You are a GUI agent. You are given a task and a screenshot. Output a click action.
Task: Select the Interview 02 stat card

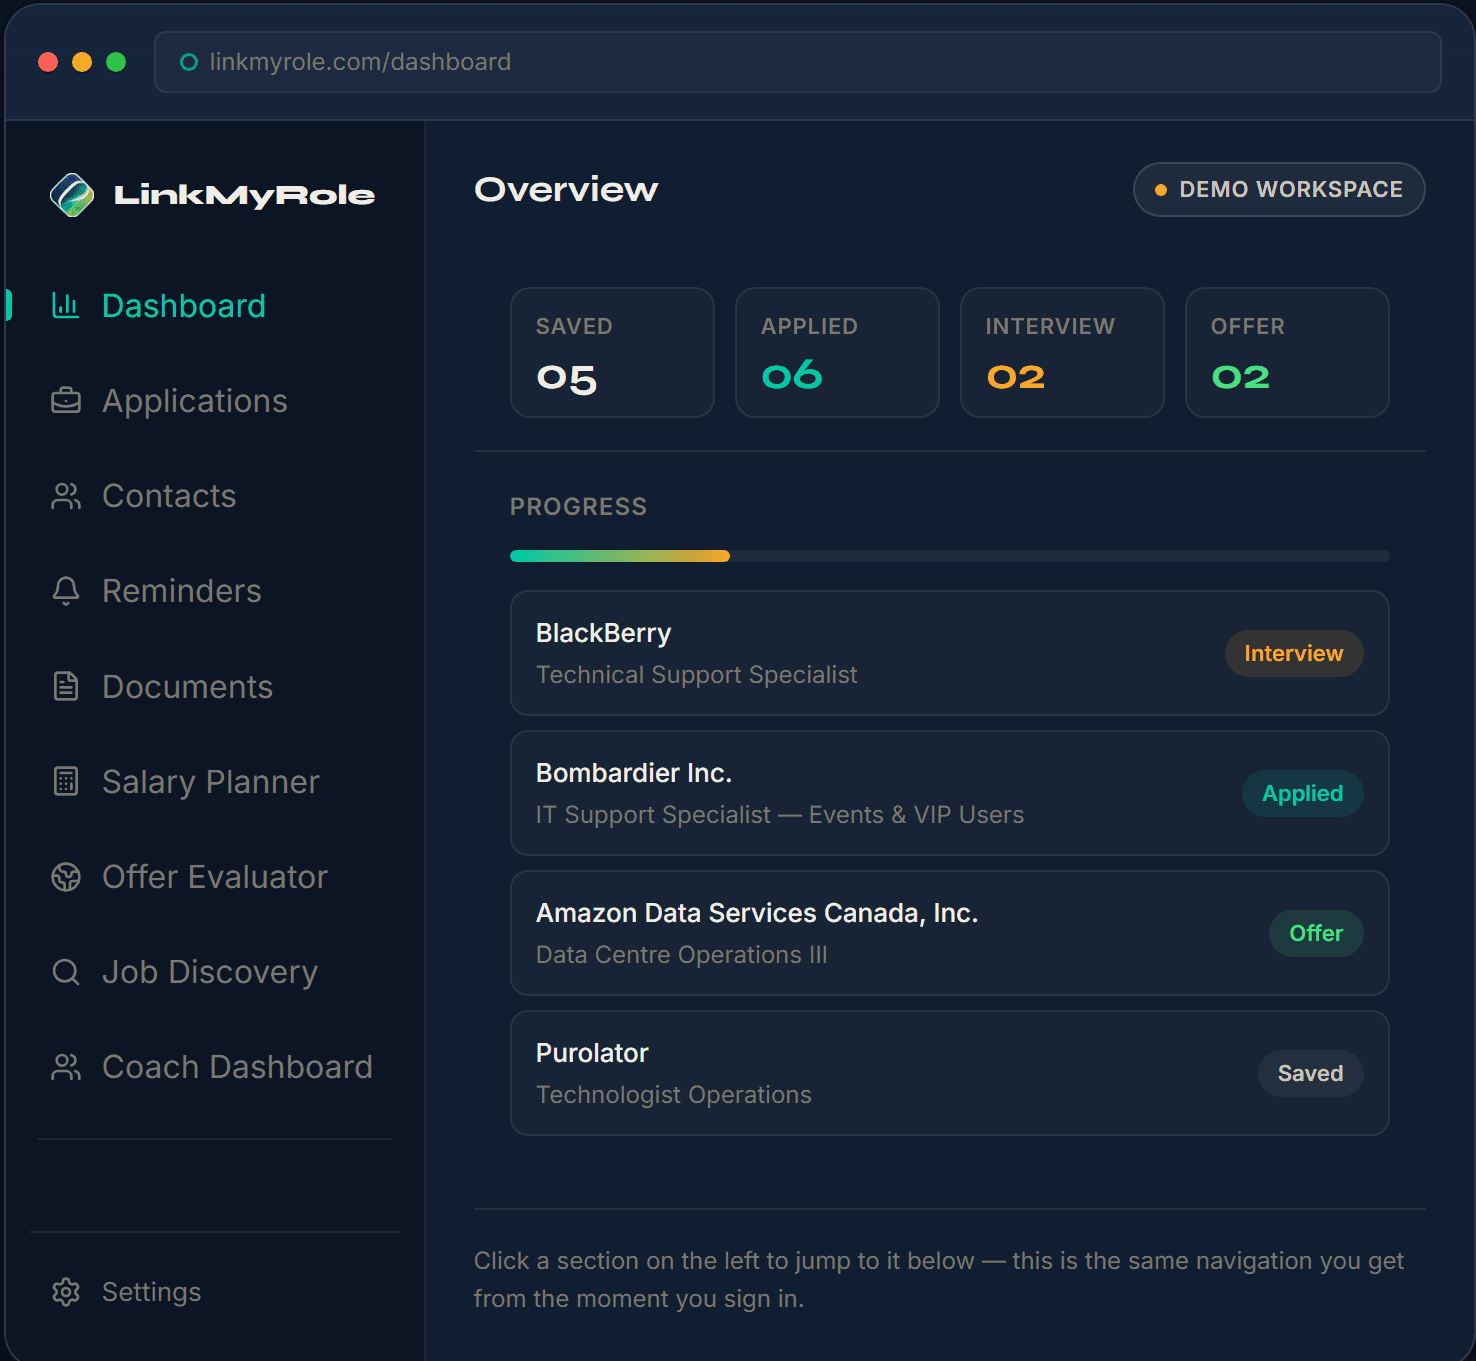click(x=1062, y=352)
